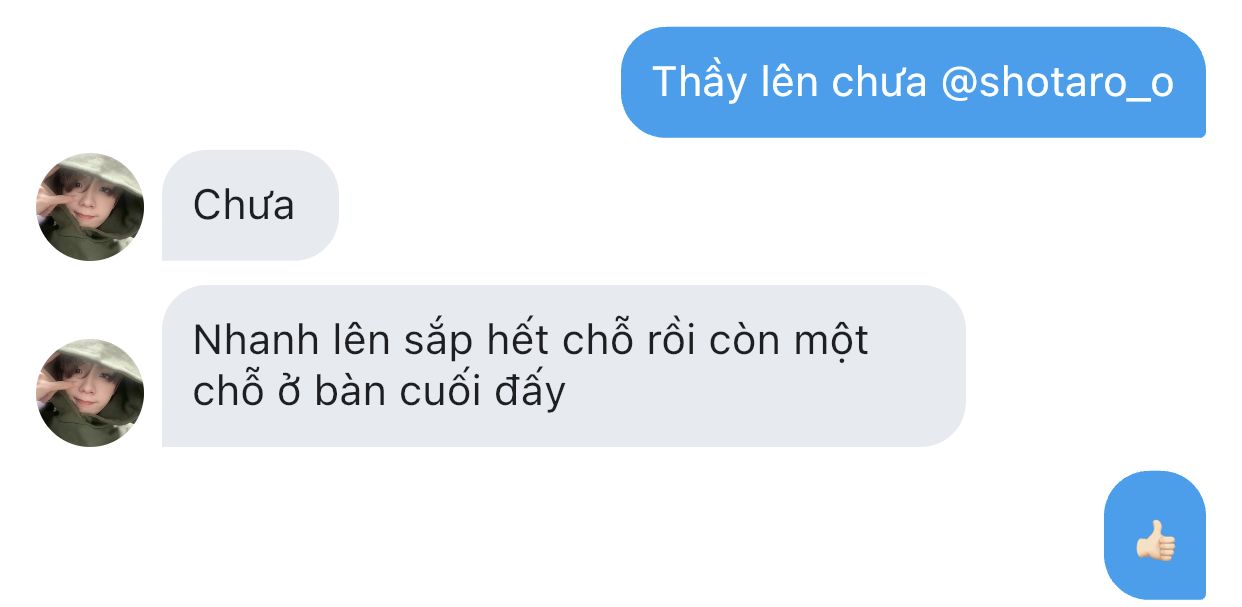The height and width of the screenshot is (607, 1242).
Task: Click the thumbs-up emoji in the last message
Action: 1155,540
